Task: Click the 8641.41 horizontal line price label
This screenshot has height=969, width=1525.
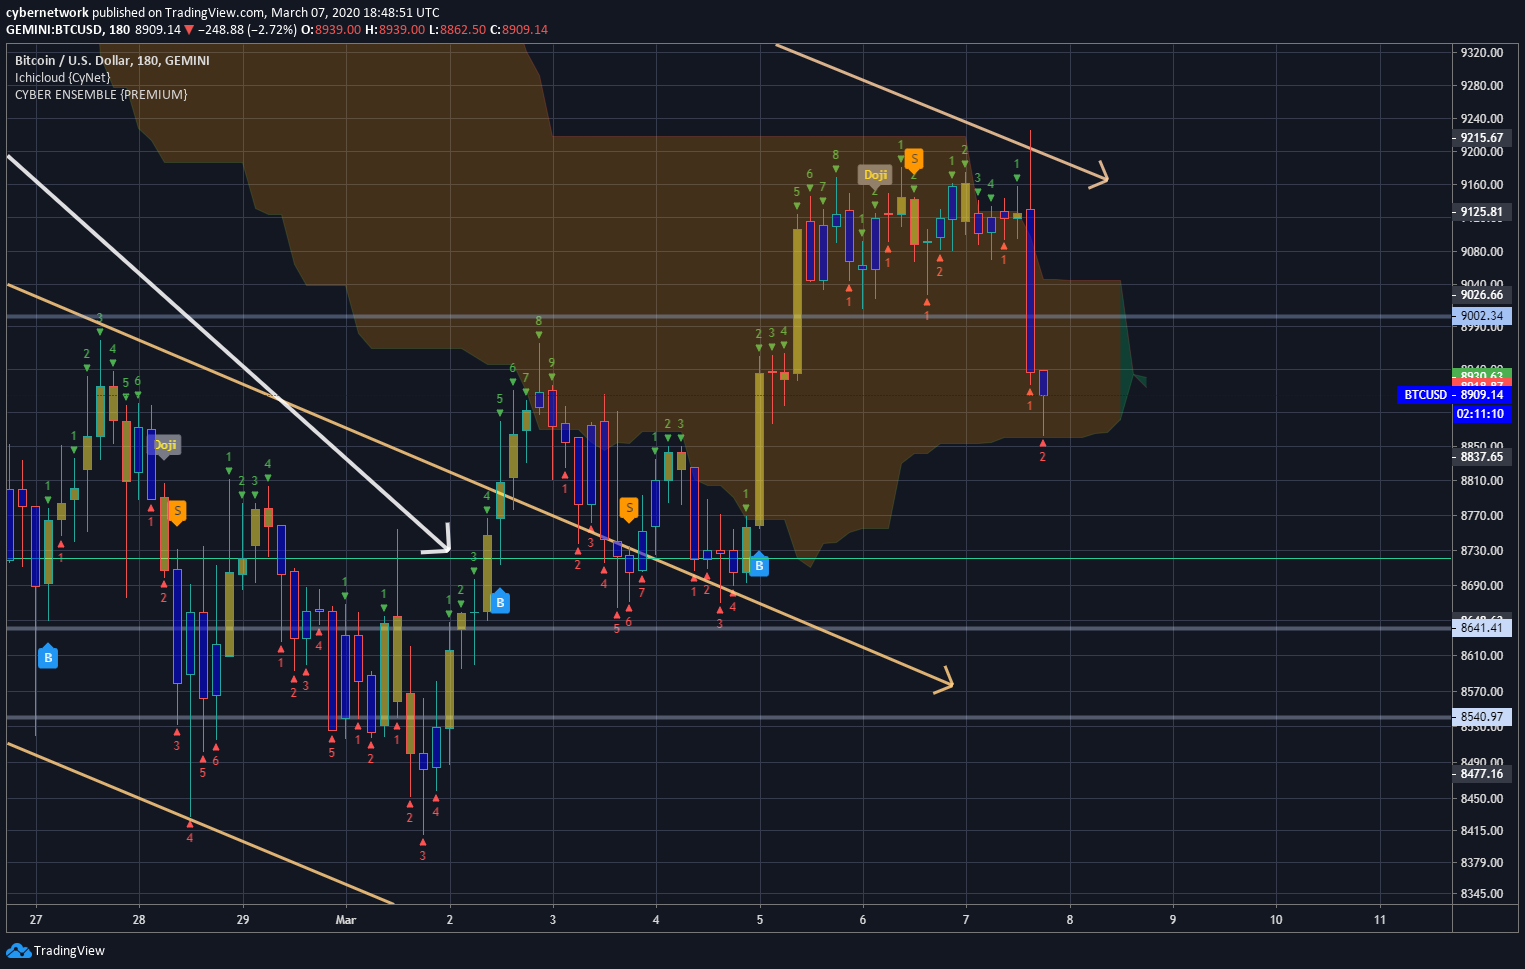Action: point(1481,628)
